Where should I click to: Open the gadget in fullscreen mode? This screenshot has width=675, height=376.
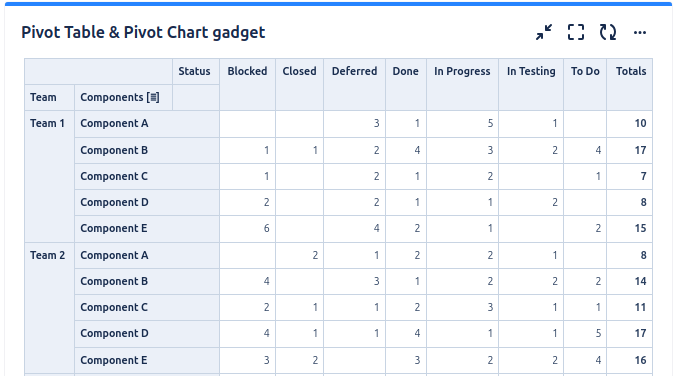pos(576,32)
